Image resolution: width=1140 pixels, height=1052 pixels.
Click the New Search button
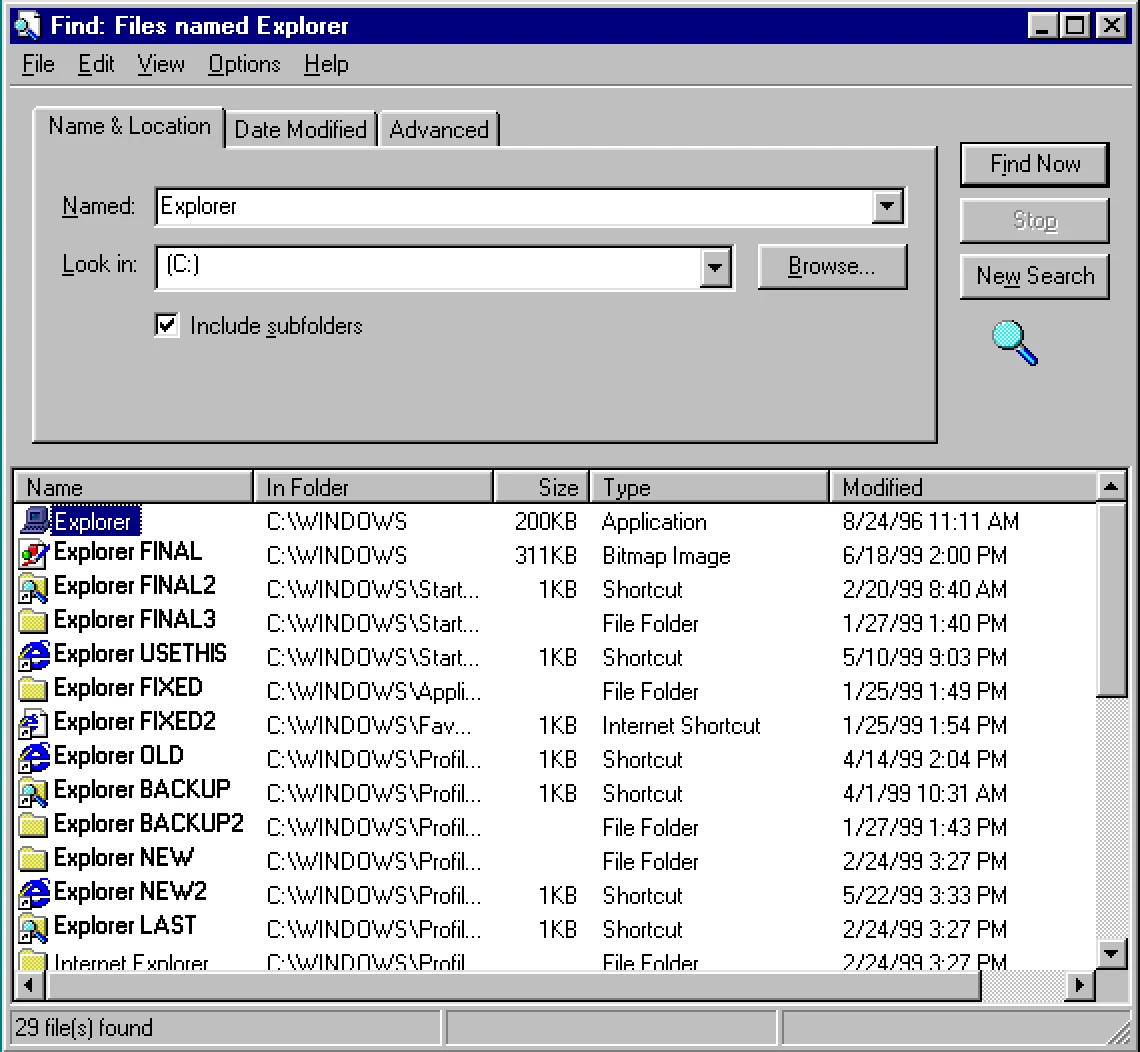click(1035, 276)
